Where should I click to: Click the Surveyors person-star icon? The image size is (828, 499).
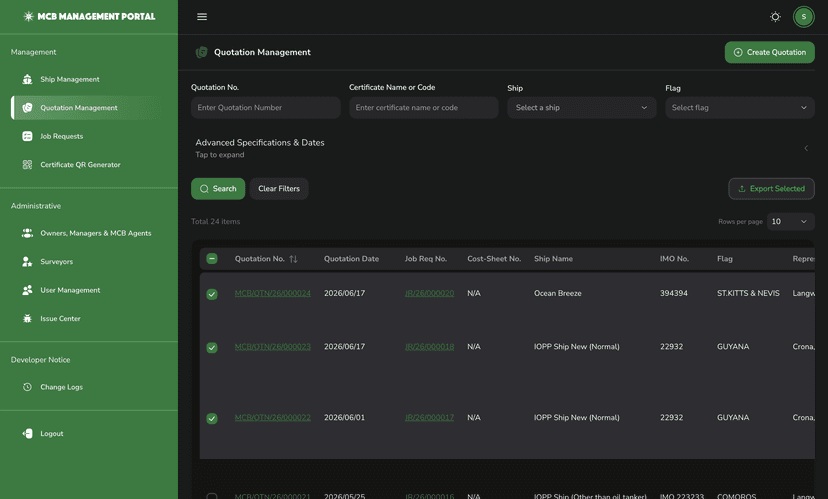27,261
